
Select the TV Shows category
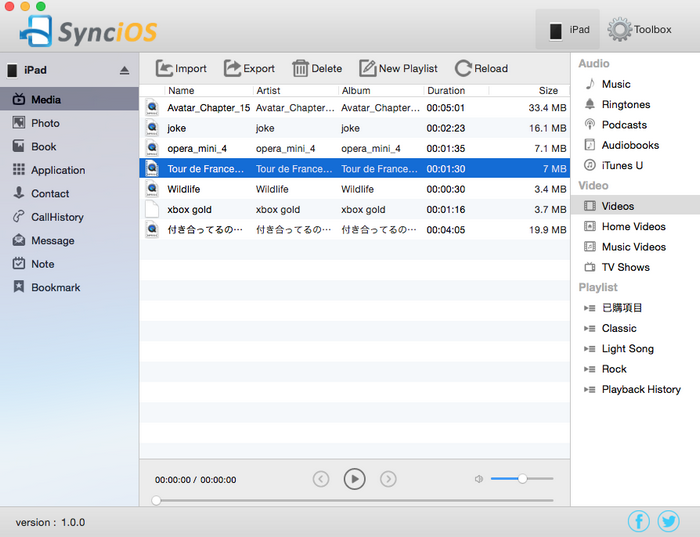(635, 267)
